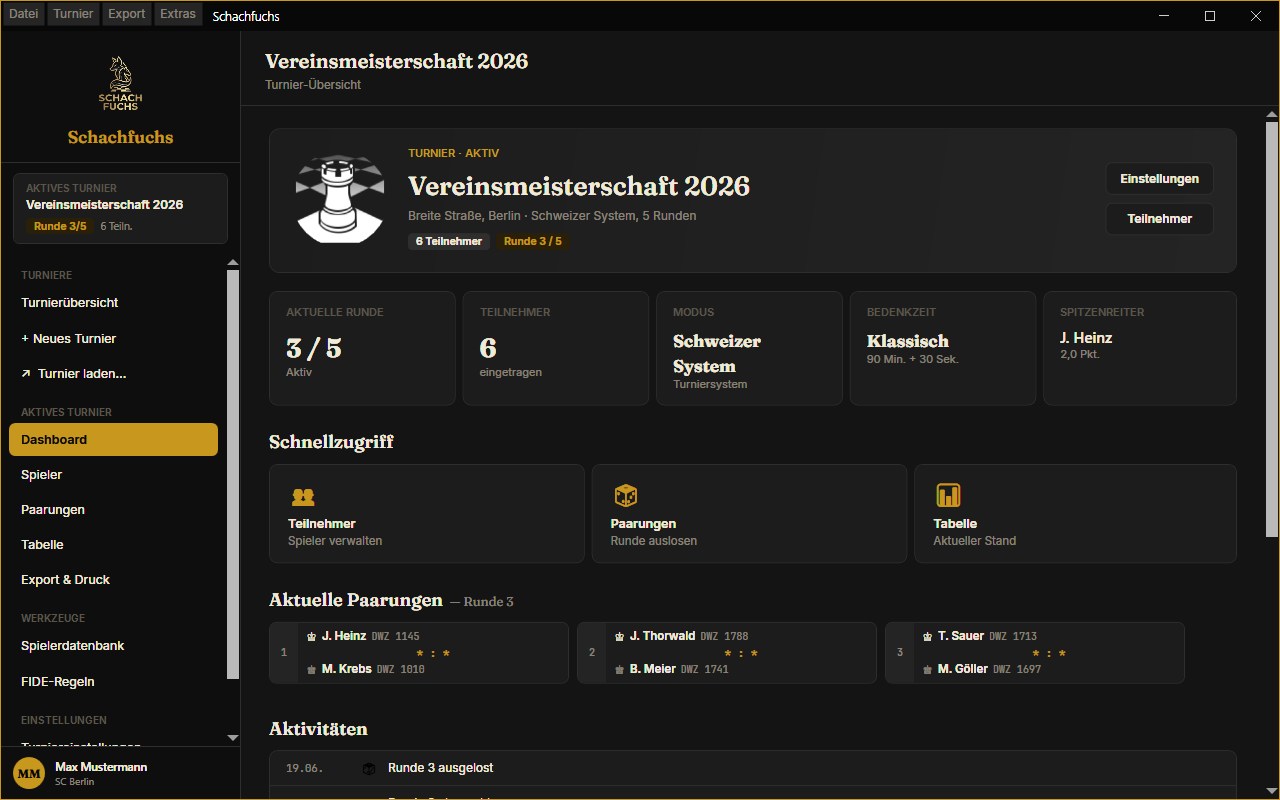Select the Dashboard sidebar item
Viewport: 1280px width, 800px height.
coord(113,439)
